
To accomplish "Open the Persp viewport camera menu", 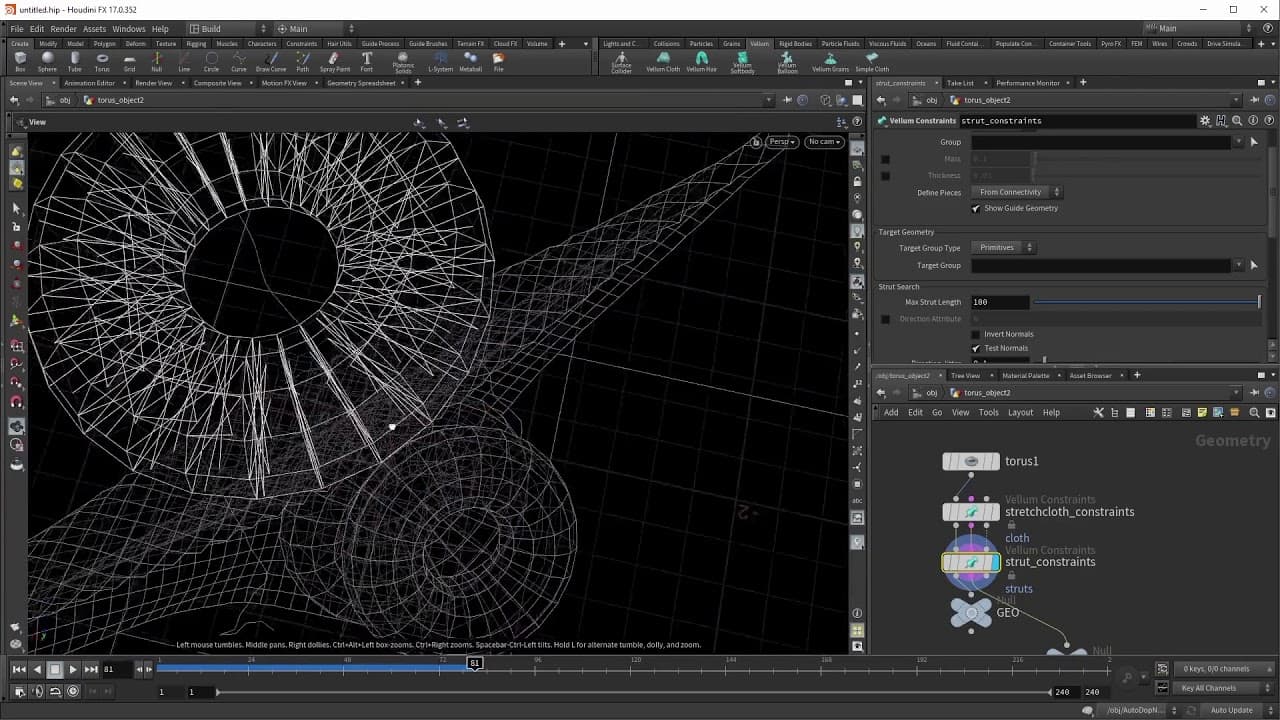I will coord(781,142).
